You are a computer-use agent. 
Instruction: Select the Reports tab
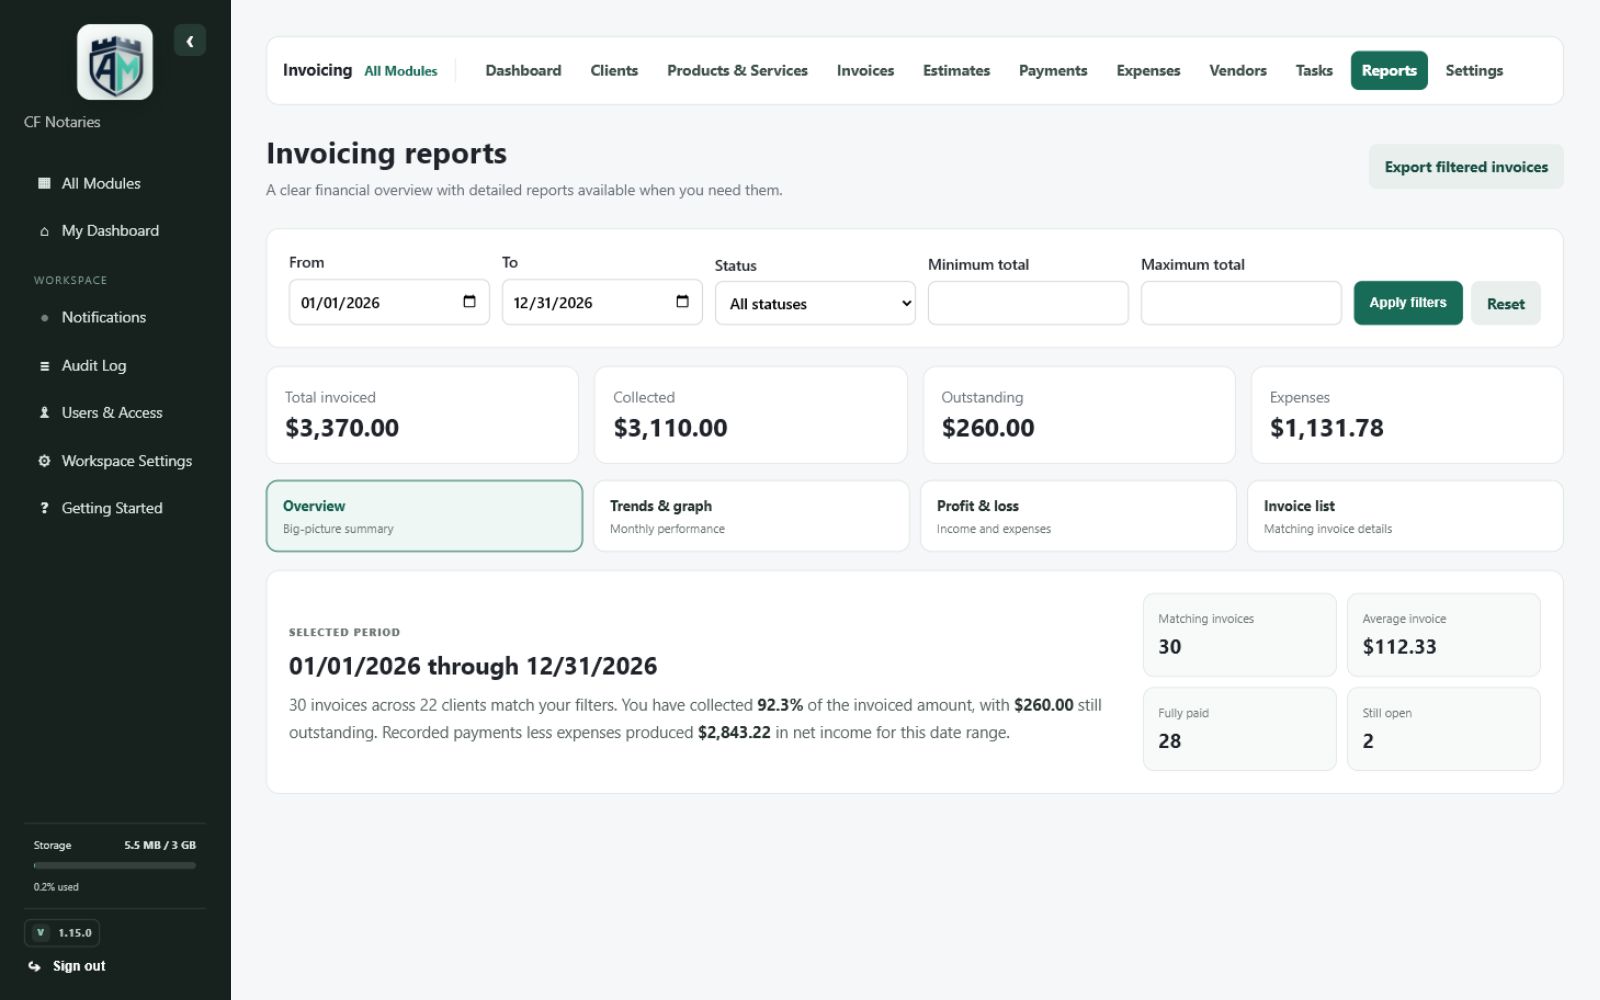[x=1389, y=71]
